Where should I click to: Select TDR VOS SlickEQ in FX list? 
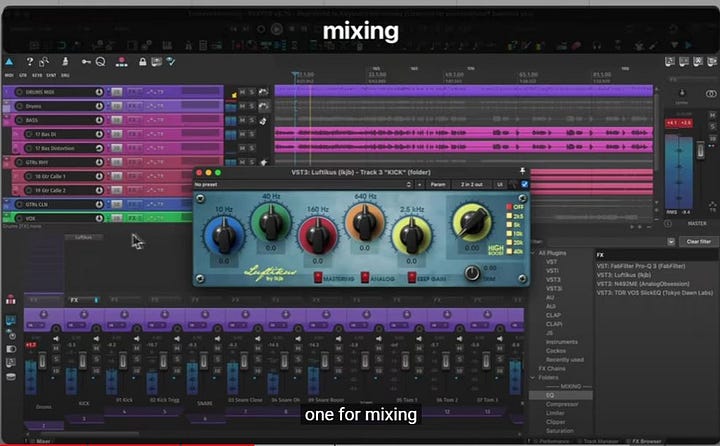[x=655, y=293]
